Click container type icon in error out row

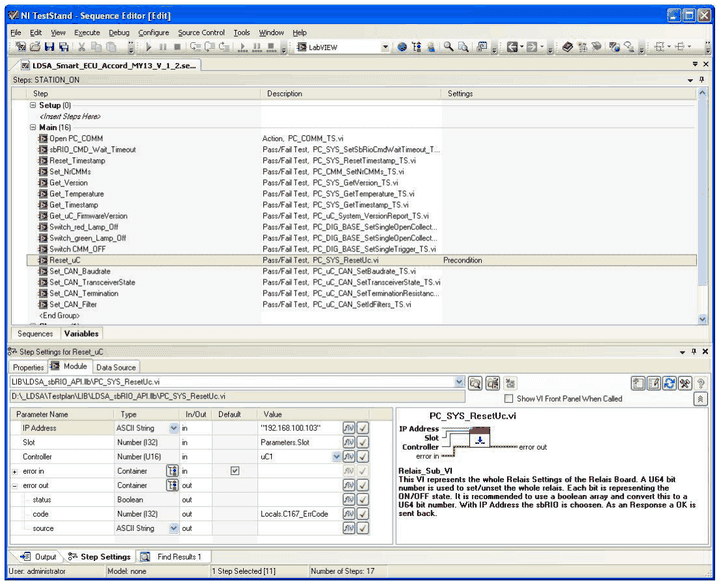click(x=172, y=485)
